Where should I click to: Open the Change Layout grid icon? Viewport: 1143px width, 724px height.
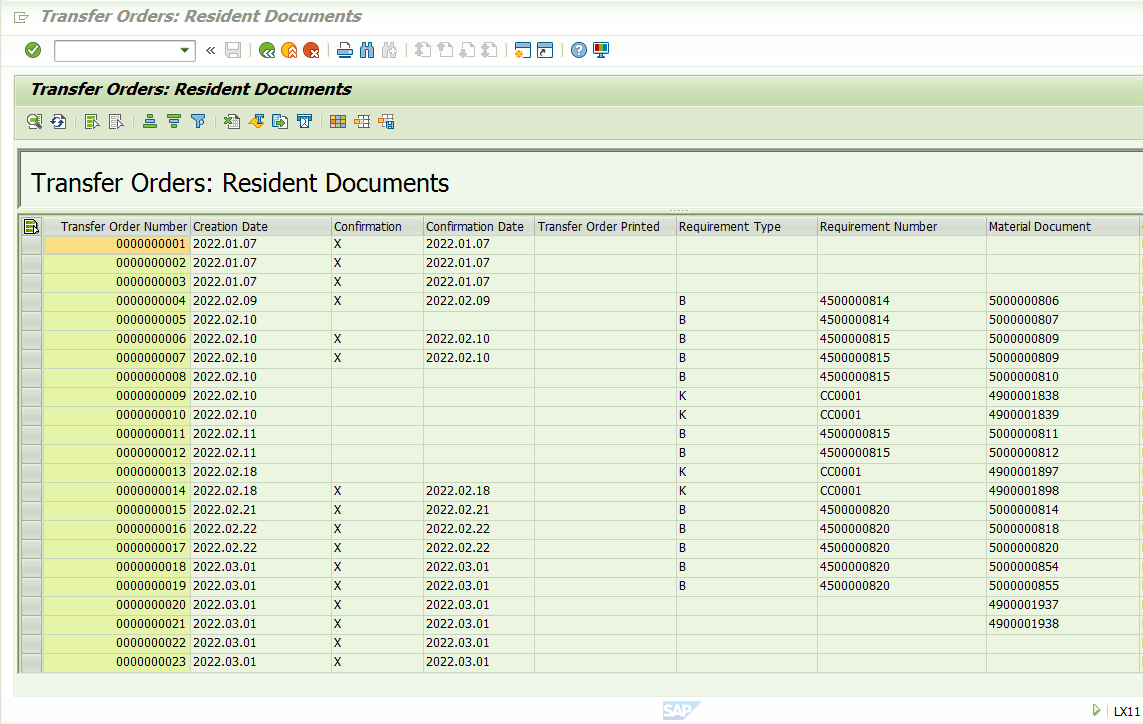coord(338,121)
